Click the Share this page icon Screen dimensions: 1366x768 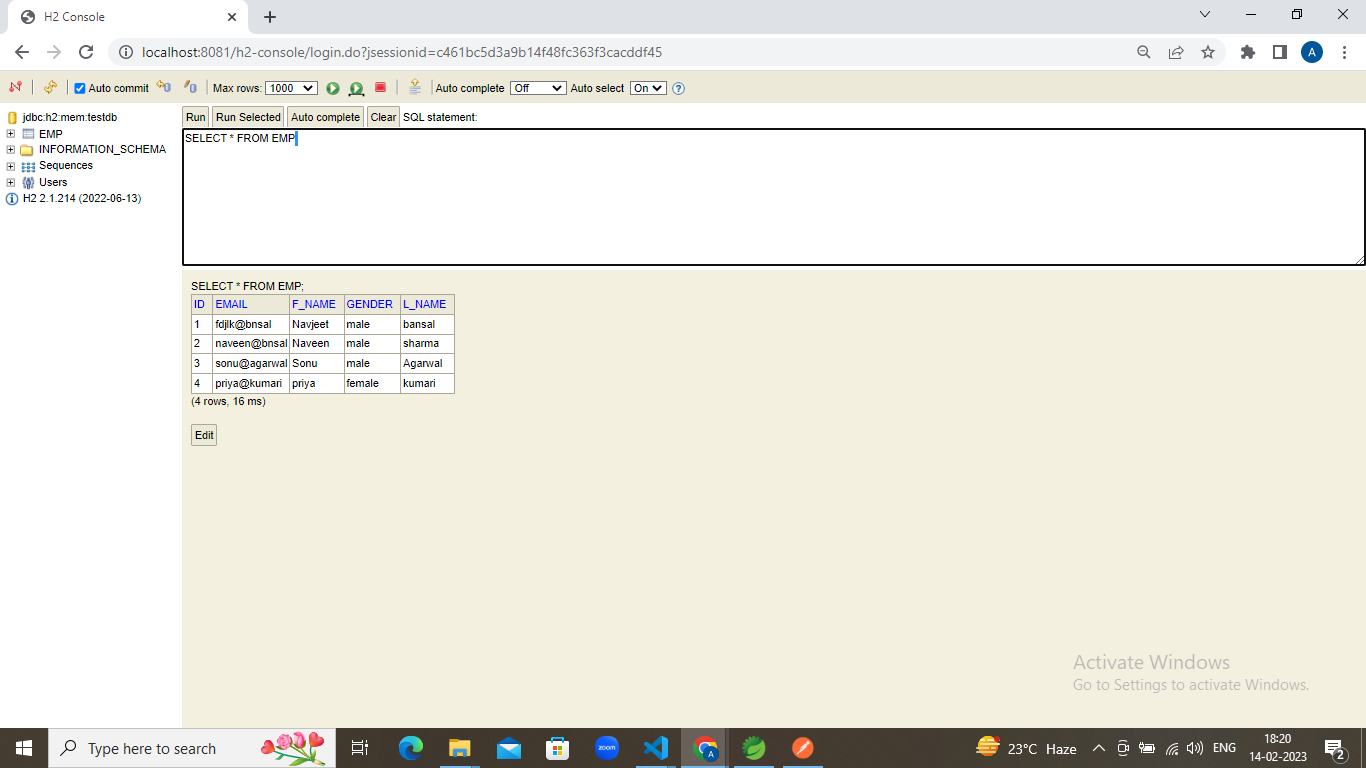point(1176,52)
